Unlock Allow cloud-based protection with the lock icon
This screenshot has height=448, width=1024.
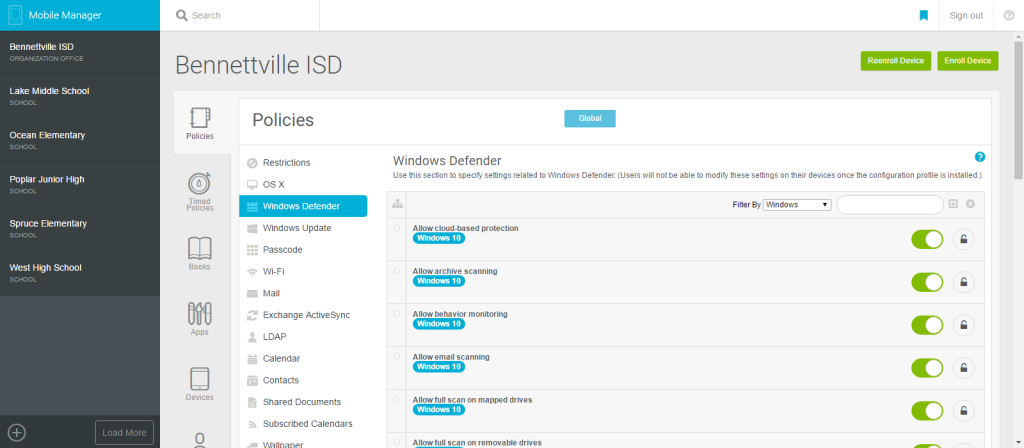tap(963, 239)
